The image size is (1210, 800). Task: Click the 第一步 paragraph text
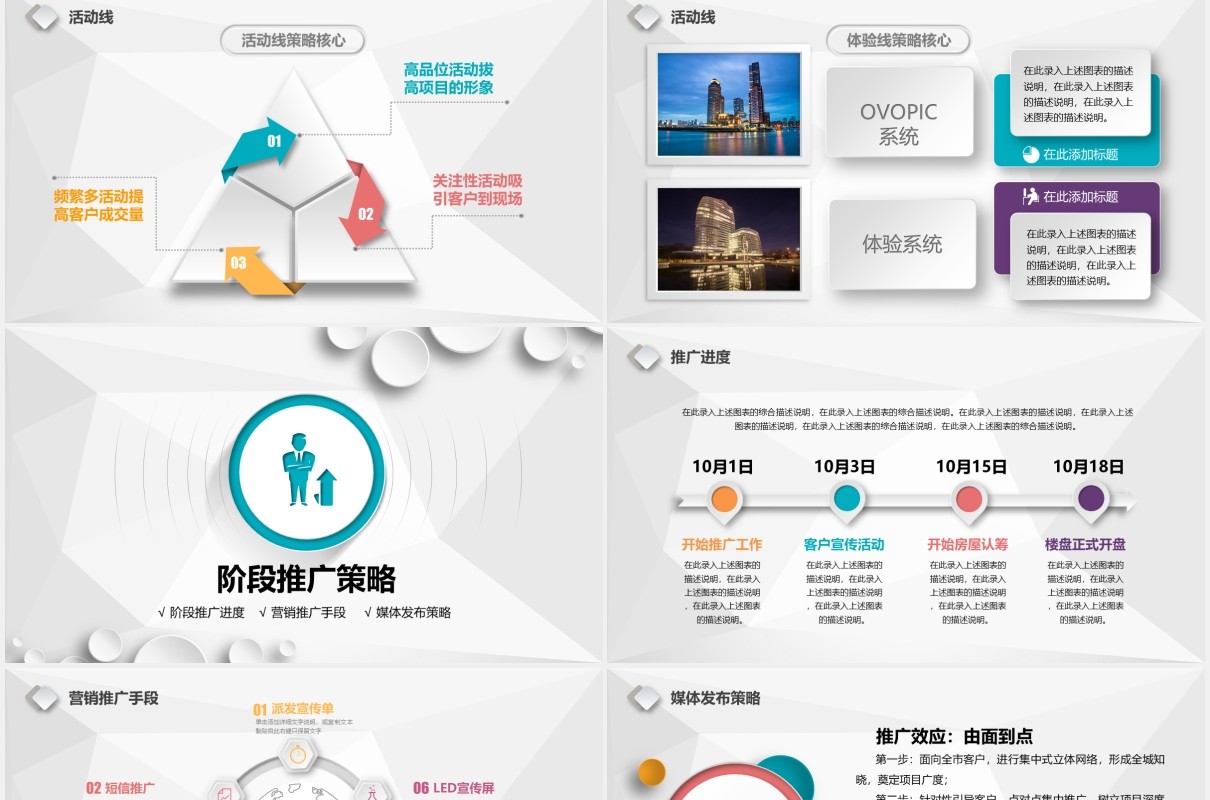[1010, 769]
